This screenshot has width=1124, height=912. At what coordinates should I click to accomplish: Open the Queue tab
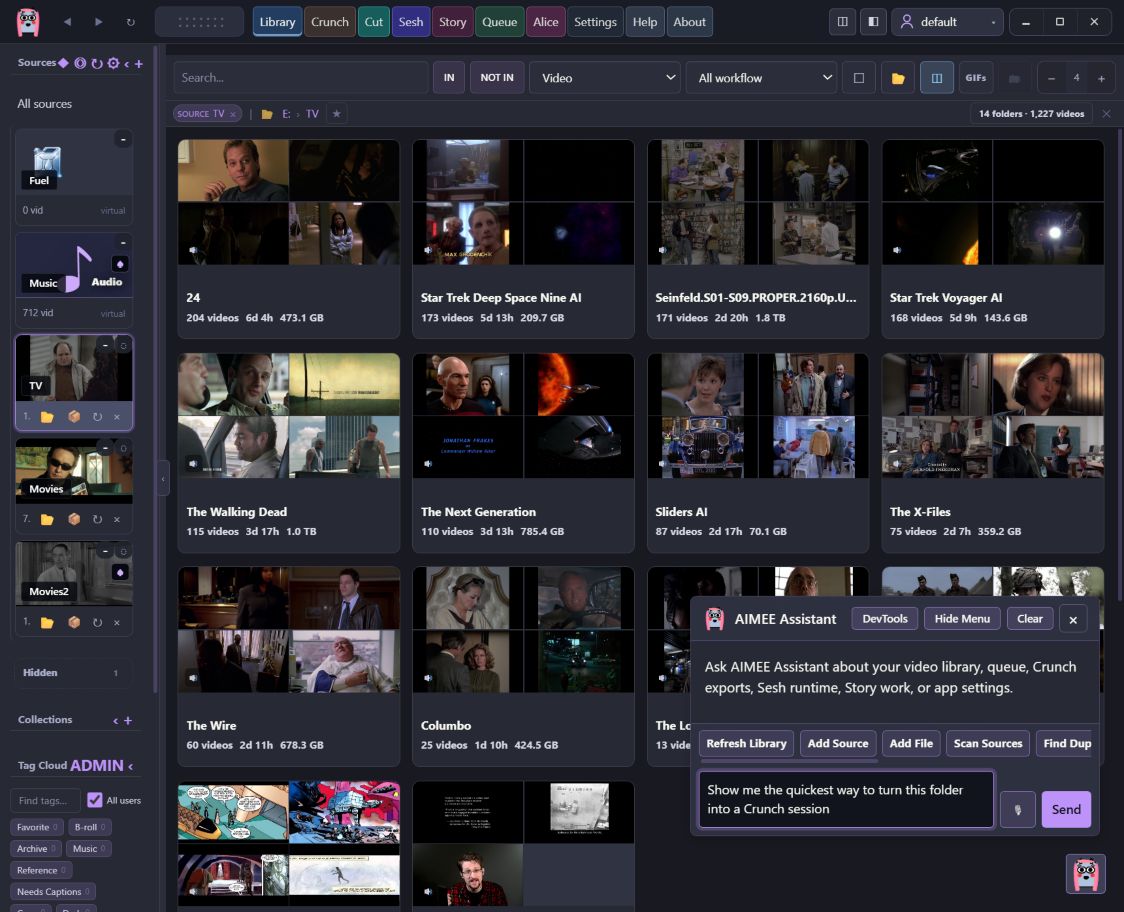[499, 22]
